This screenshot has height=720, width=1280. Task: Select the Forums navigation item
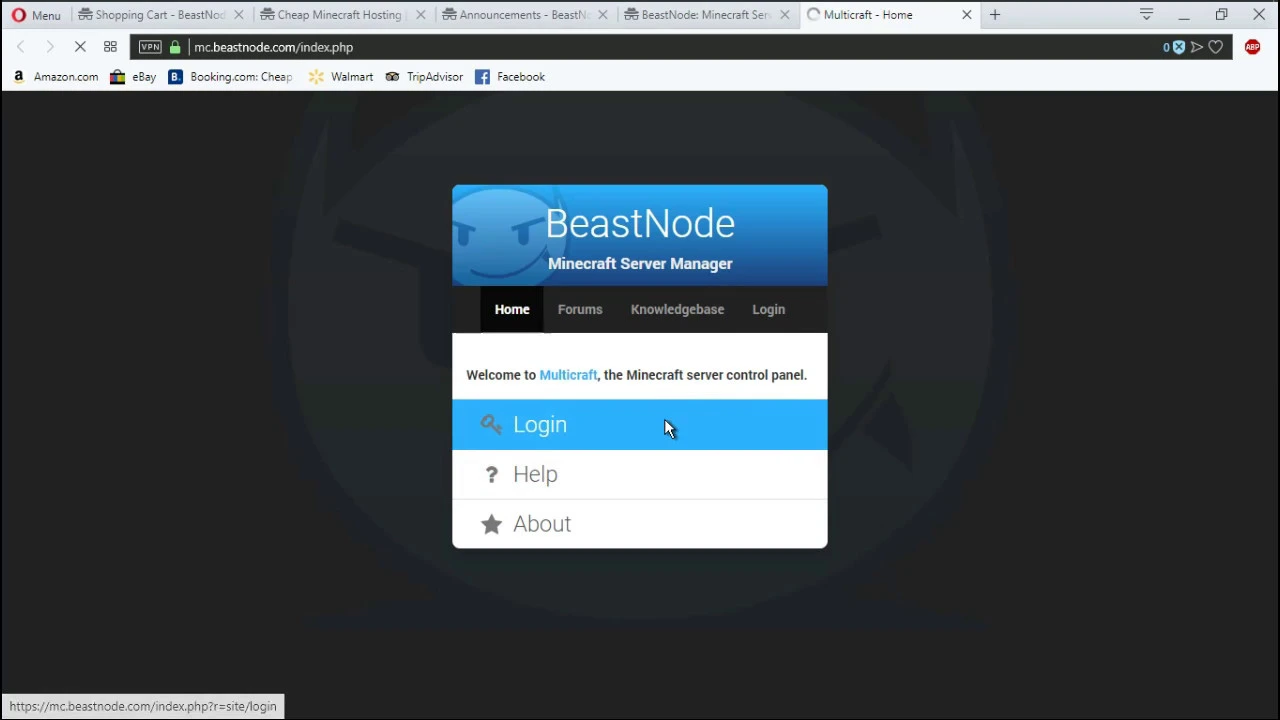[x=580, y=309]
